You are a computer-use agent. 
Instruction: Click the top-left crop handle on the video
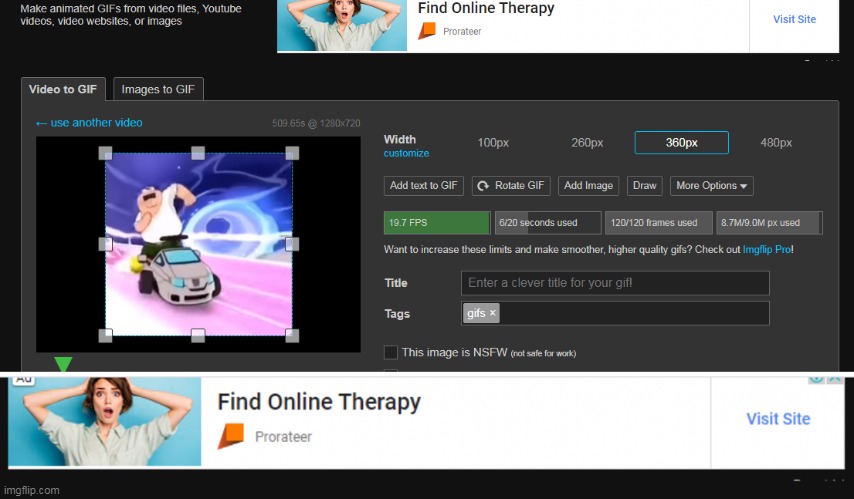(105, 152)
